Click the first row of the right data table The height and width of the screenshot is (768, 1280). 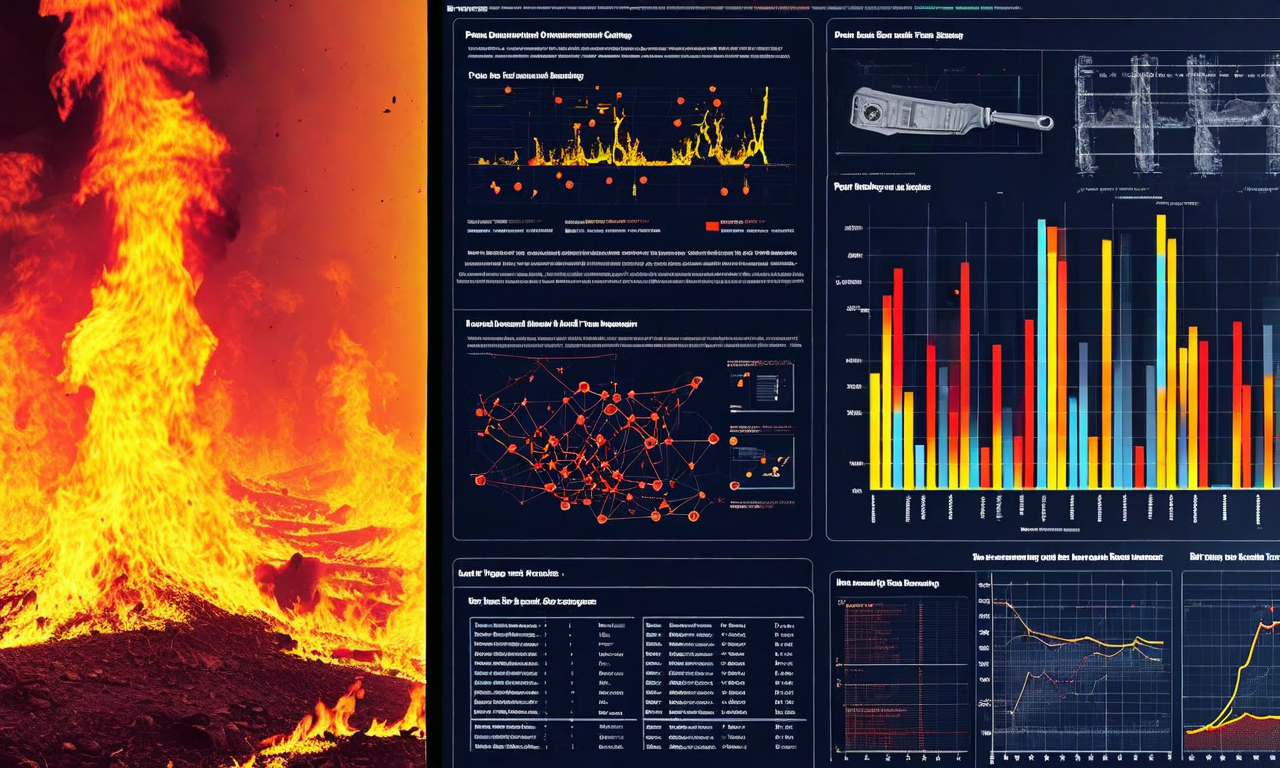coord(722,623)
